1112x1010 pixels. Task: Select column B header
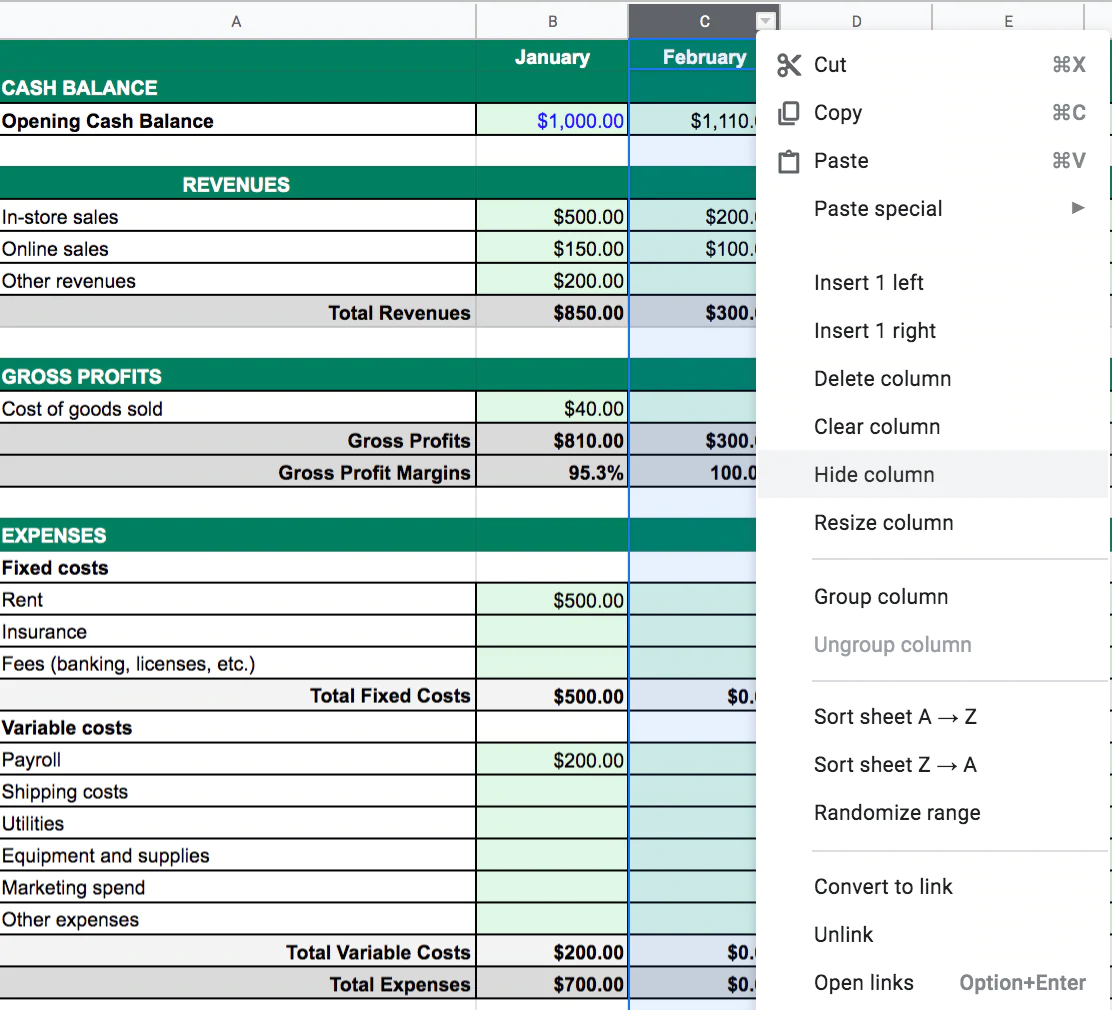[x=552, y=21]
